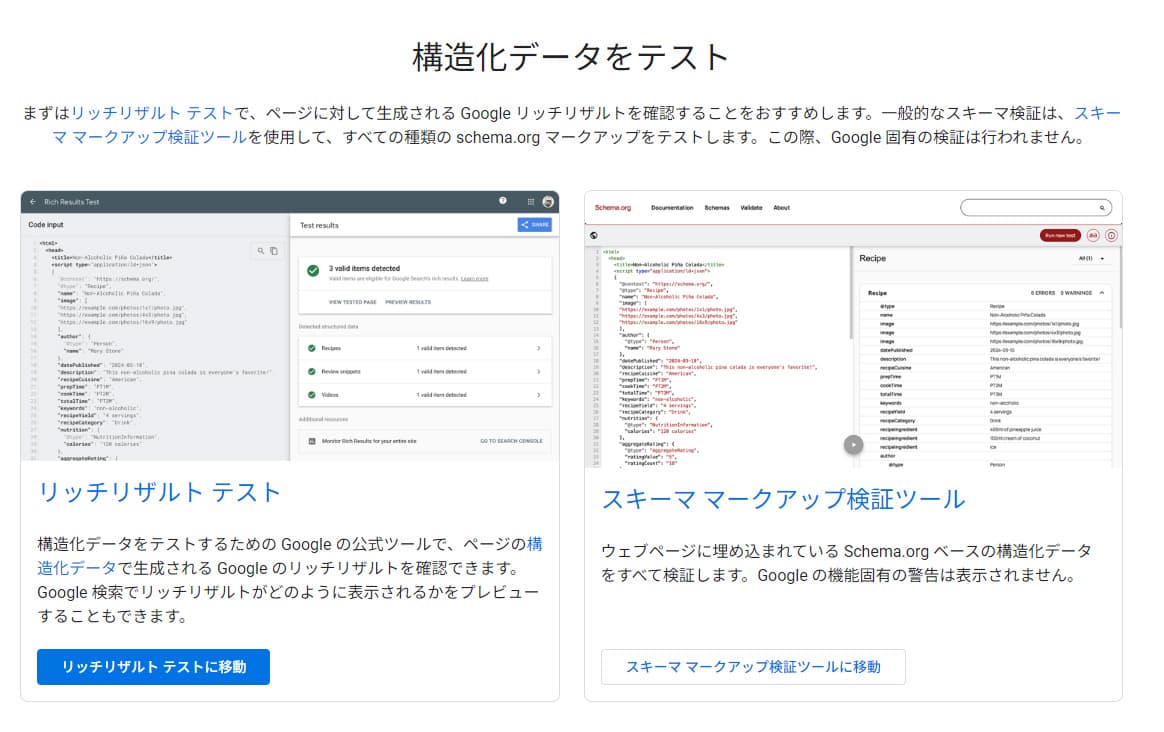Click the Learn more link under valid items detected
Screen dimensions: 1164x732
(474, 278)
